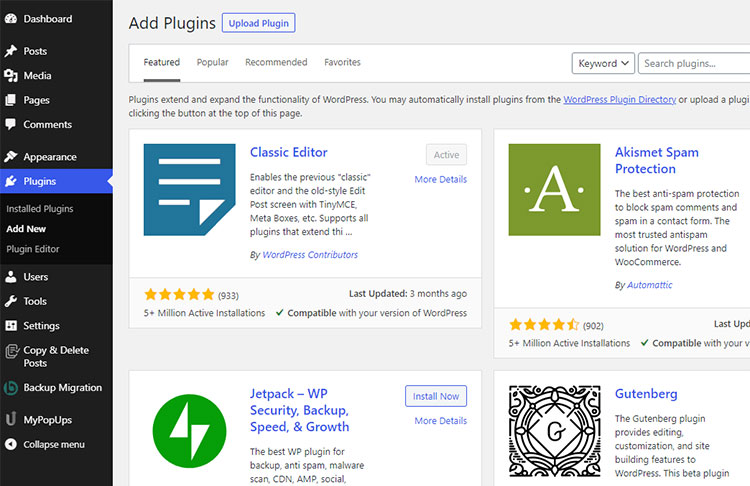Click the Classic Editor plugin thumbnail
This screenshot has width=750, height=486.
pos(189,189)
